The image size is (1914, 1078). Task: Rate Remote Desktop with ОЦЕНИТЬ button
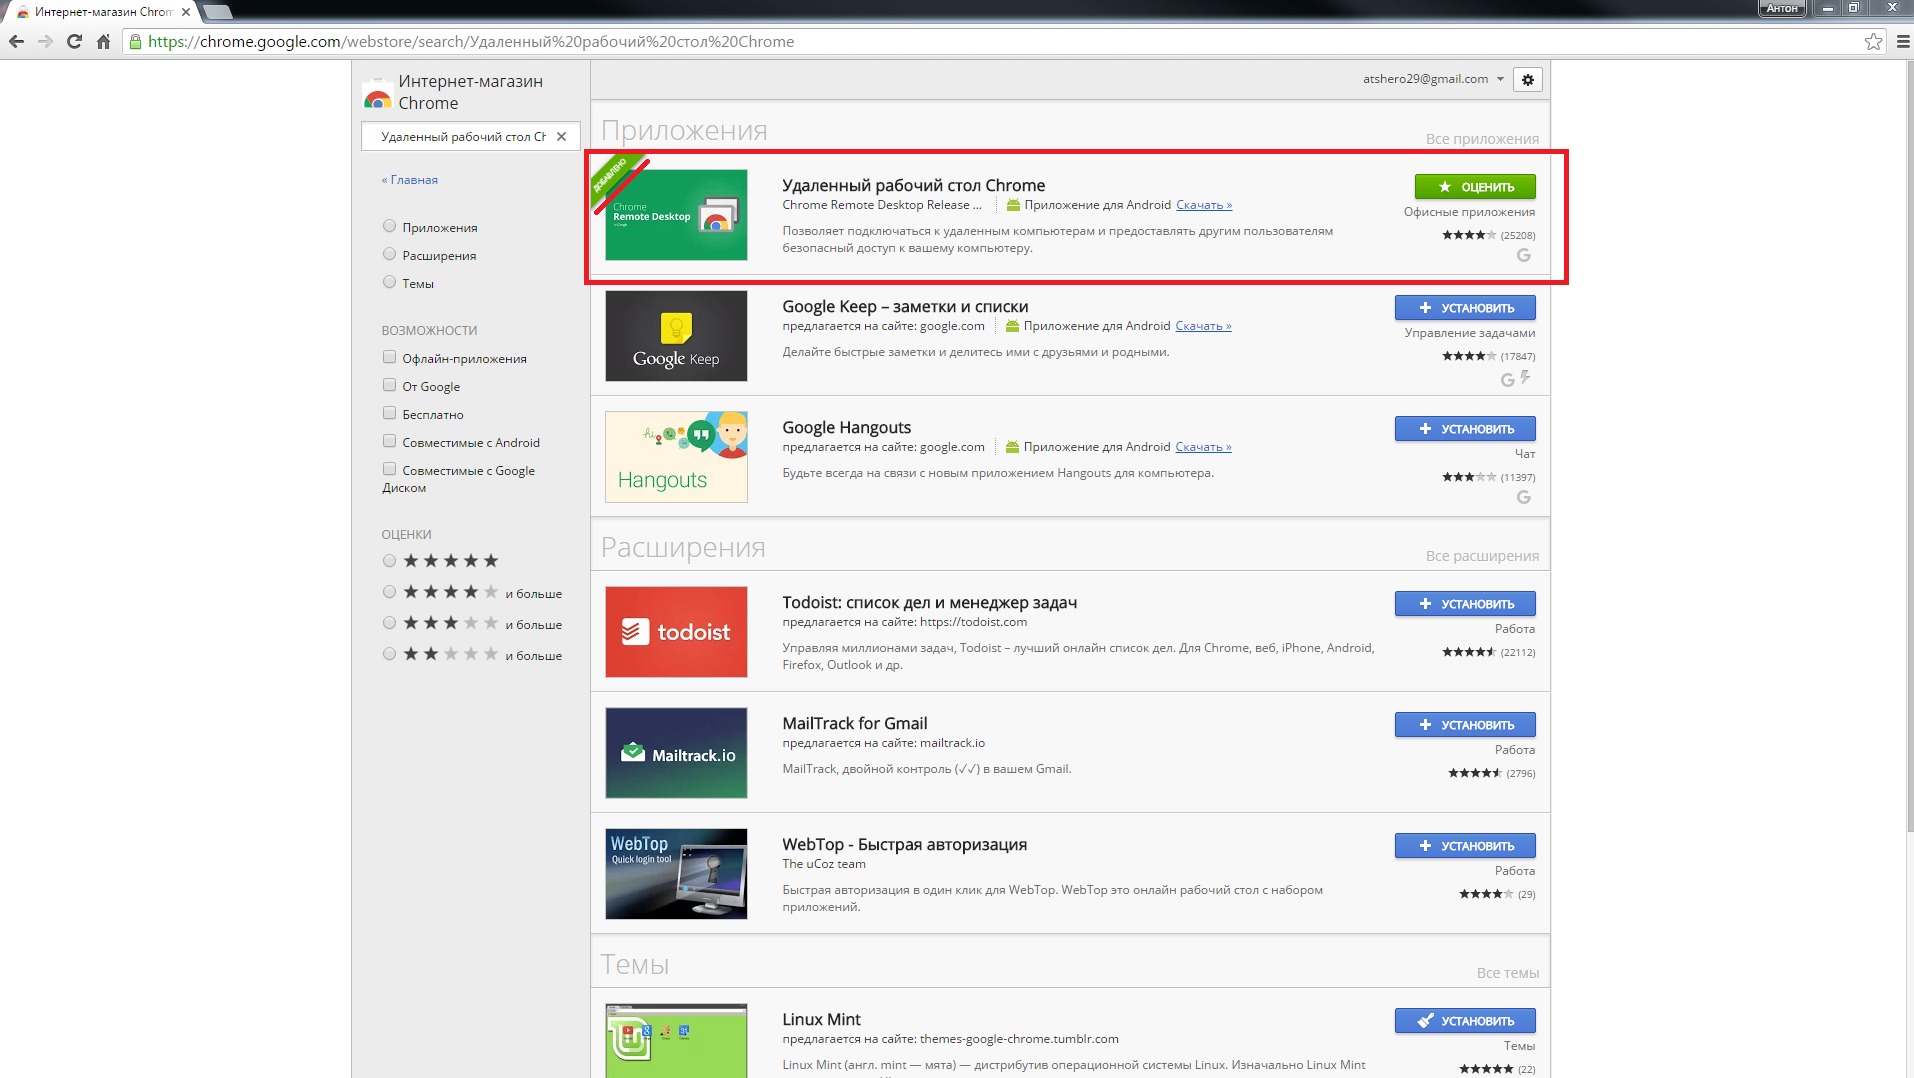(1475, 187)
